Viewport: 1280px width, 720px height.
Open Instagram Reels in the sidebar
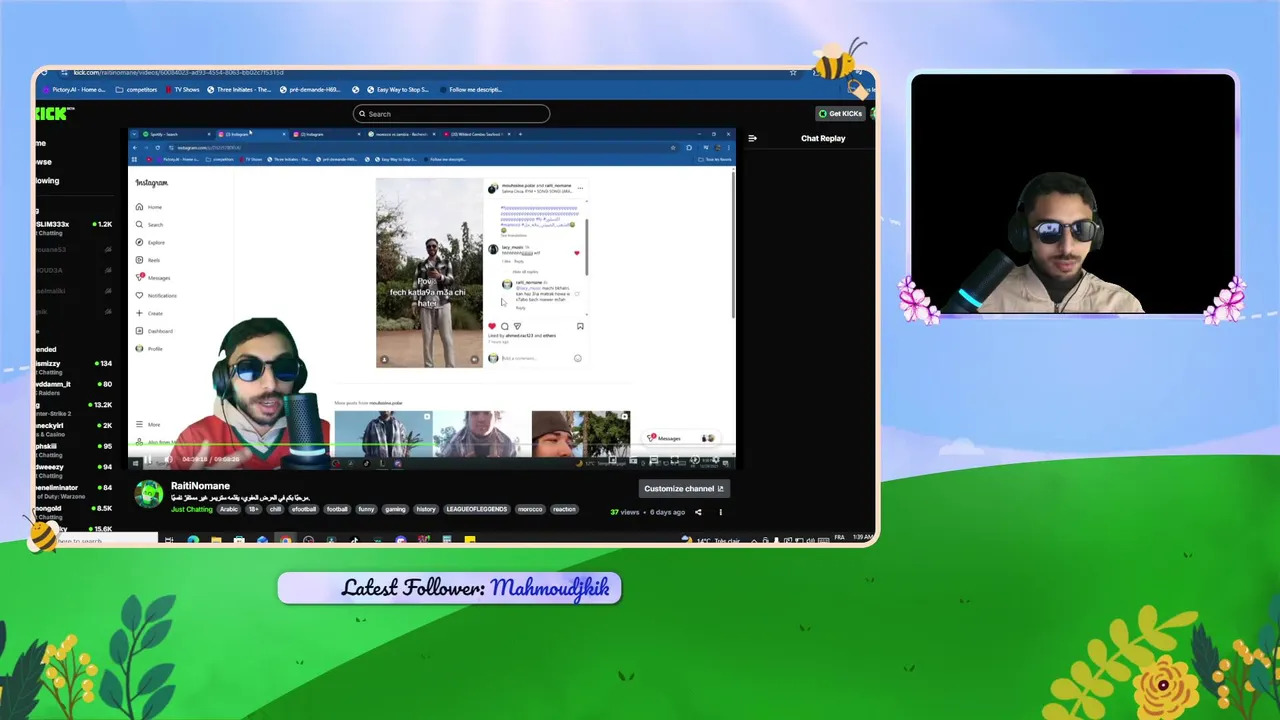point(149,260)
